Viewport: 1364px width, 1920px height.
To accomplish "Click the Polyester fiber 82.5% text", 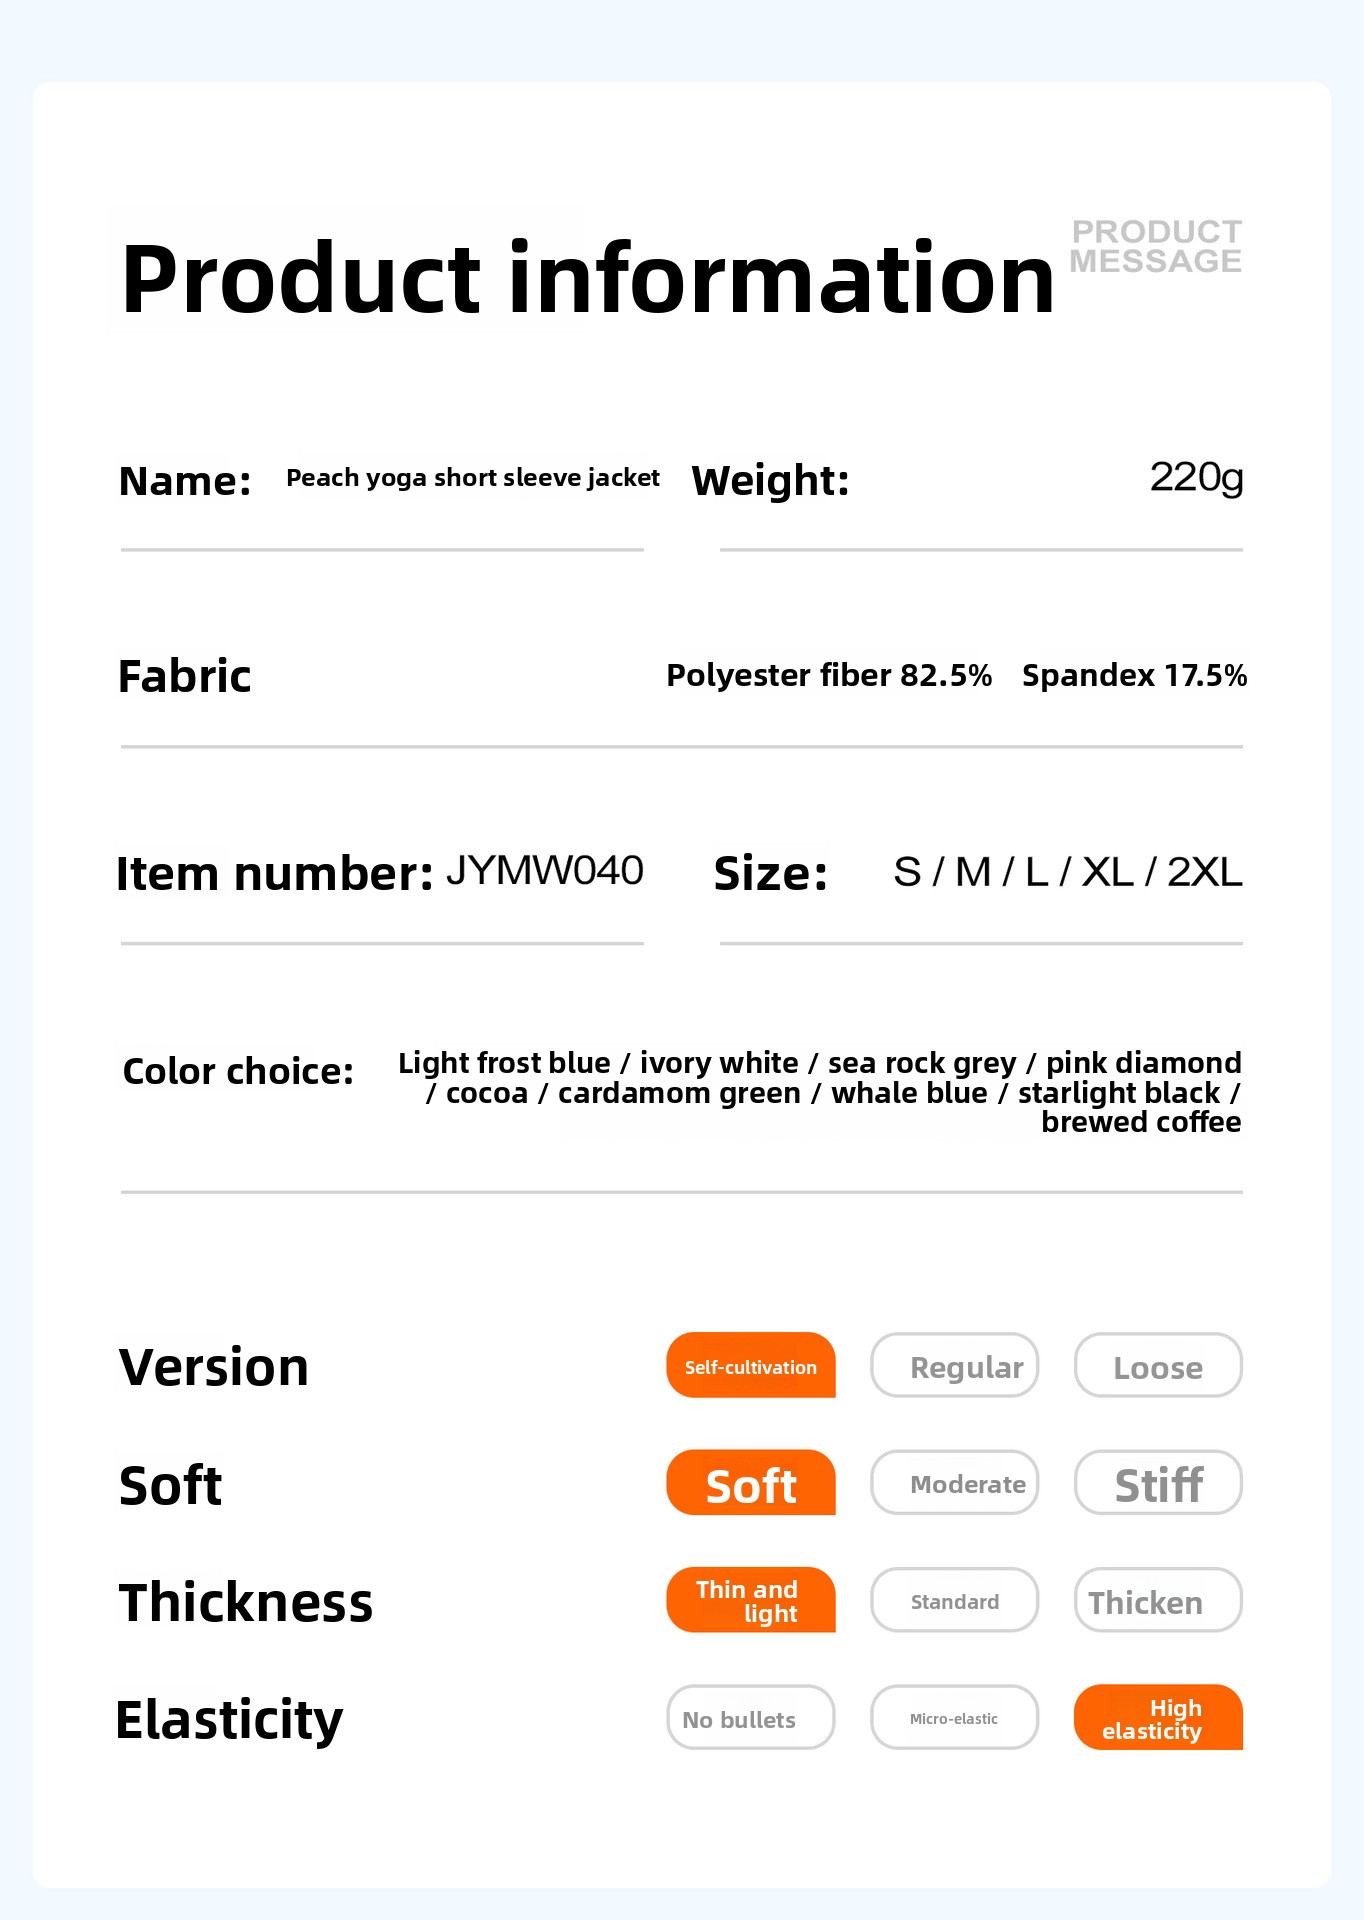I will click(829, 675).
